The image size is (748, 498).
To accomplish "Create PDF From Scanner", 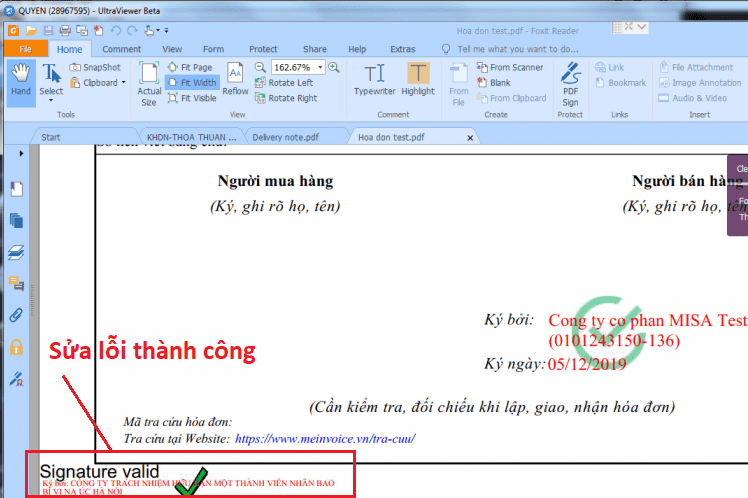I will (x=510, y=67).
